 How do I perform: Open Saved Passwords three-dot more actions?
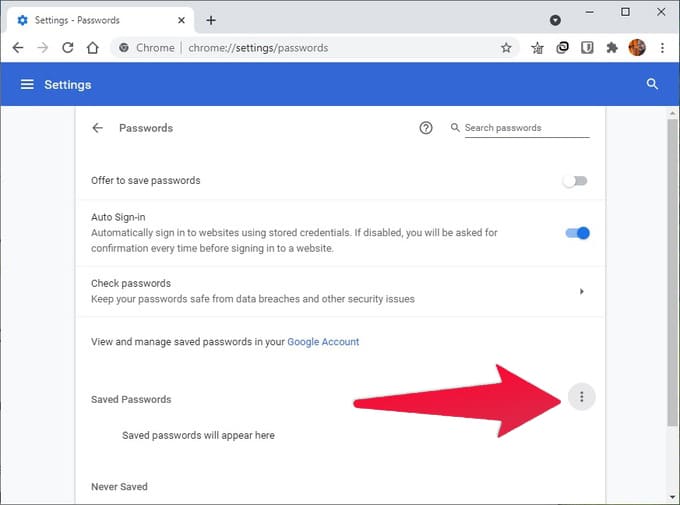[x=582, y=397]
